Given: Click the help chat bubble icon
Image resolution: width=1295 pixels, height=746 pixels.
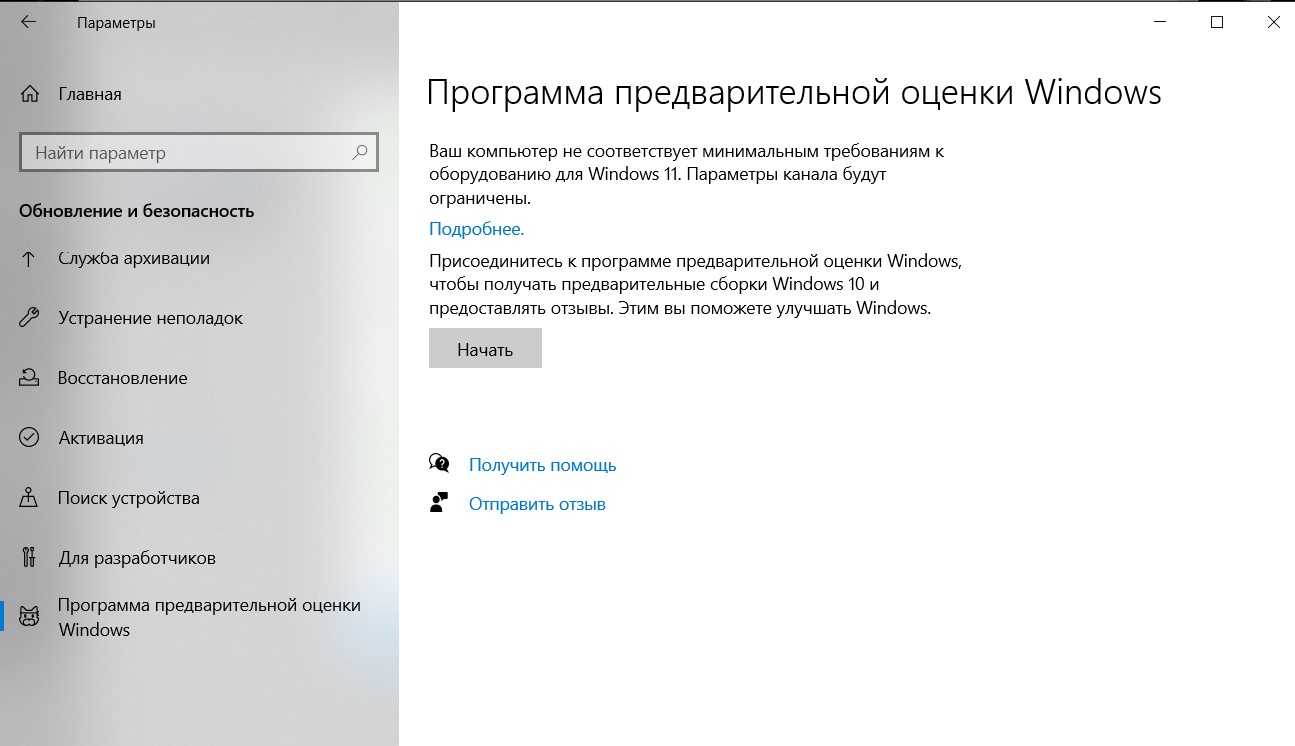Looking at the screenshot, I should [x=439, y=463].
